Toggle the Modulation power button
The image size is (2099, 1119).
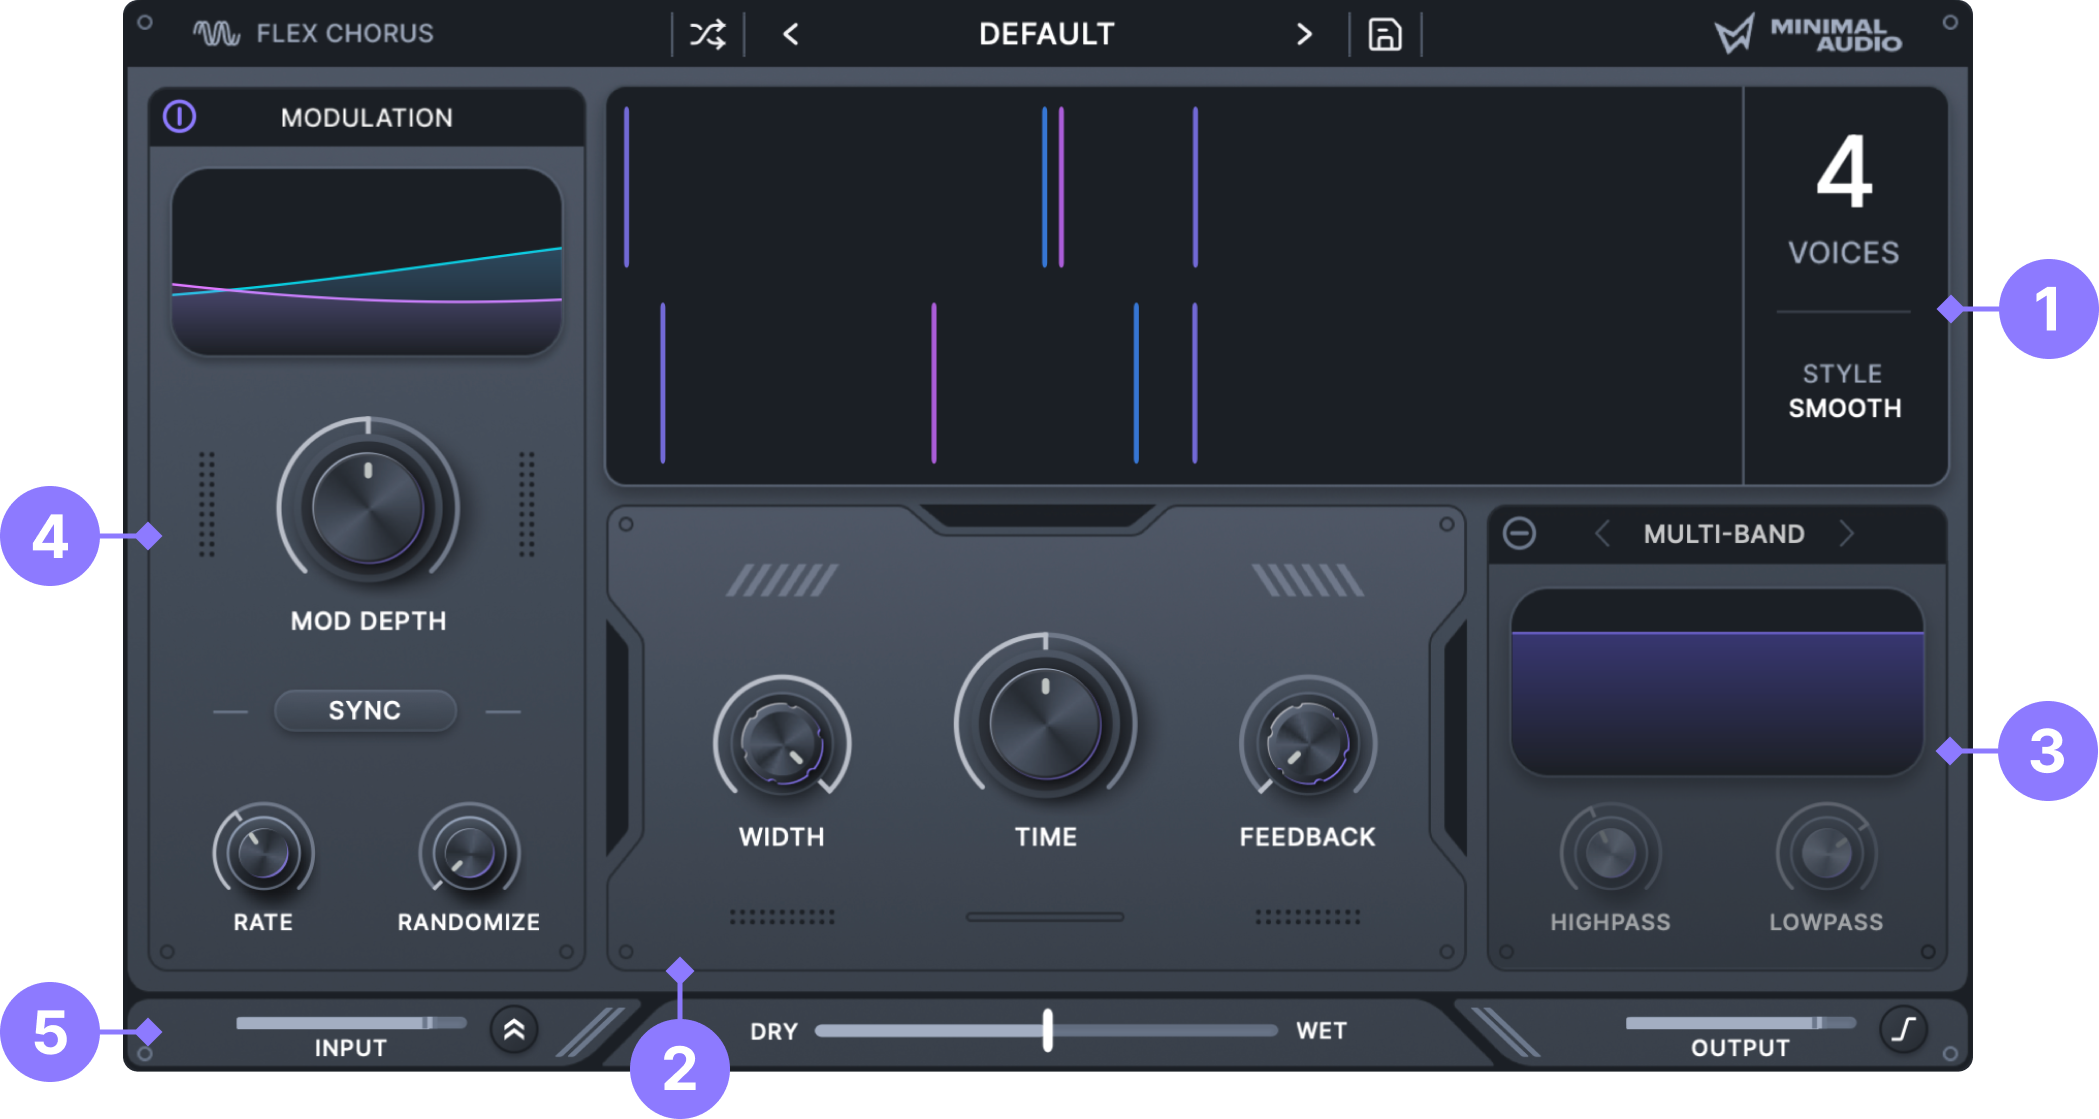click(180, 117)
